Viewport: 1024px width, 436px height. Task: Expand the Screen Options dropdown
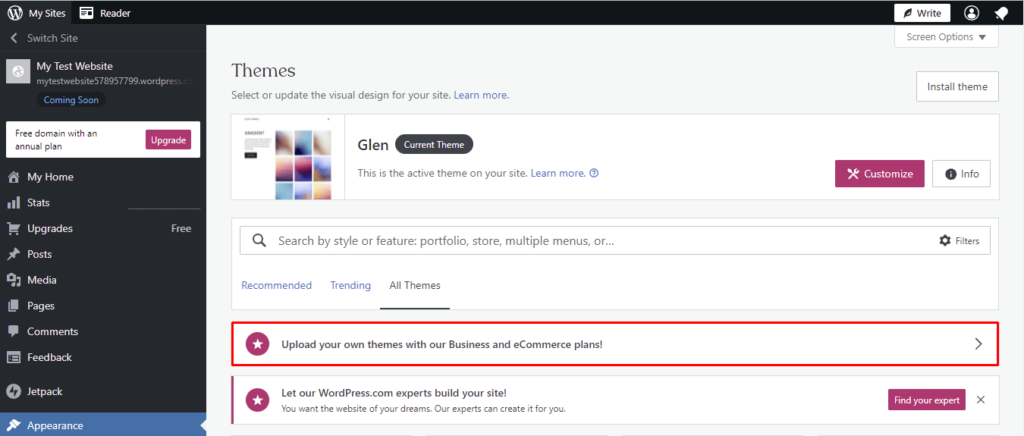tap(946, 37)
